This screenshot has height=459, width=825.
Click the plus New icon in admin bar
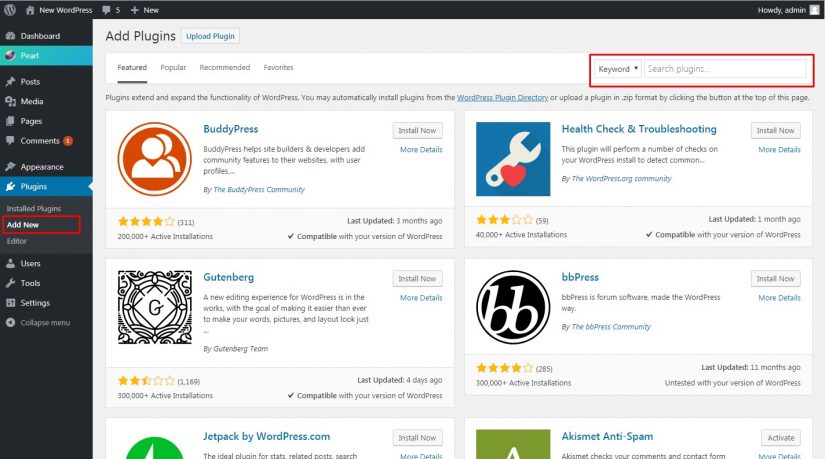[x=135, y=10]
